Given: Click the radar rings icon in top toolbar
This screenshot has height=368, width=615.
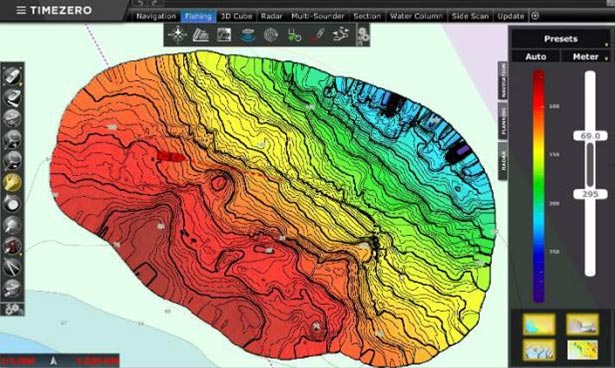Looking at the screenshot, I should pyautogui.click(x=271, y=35).
